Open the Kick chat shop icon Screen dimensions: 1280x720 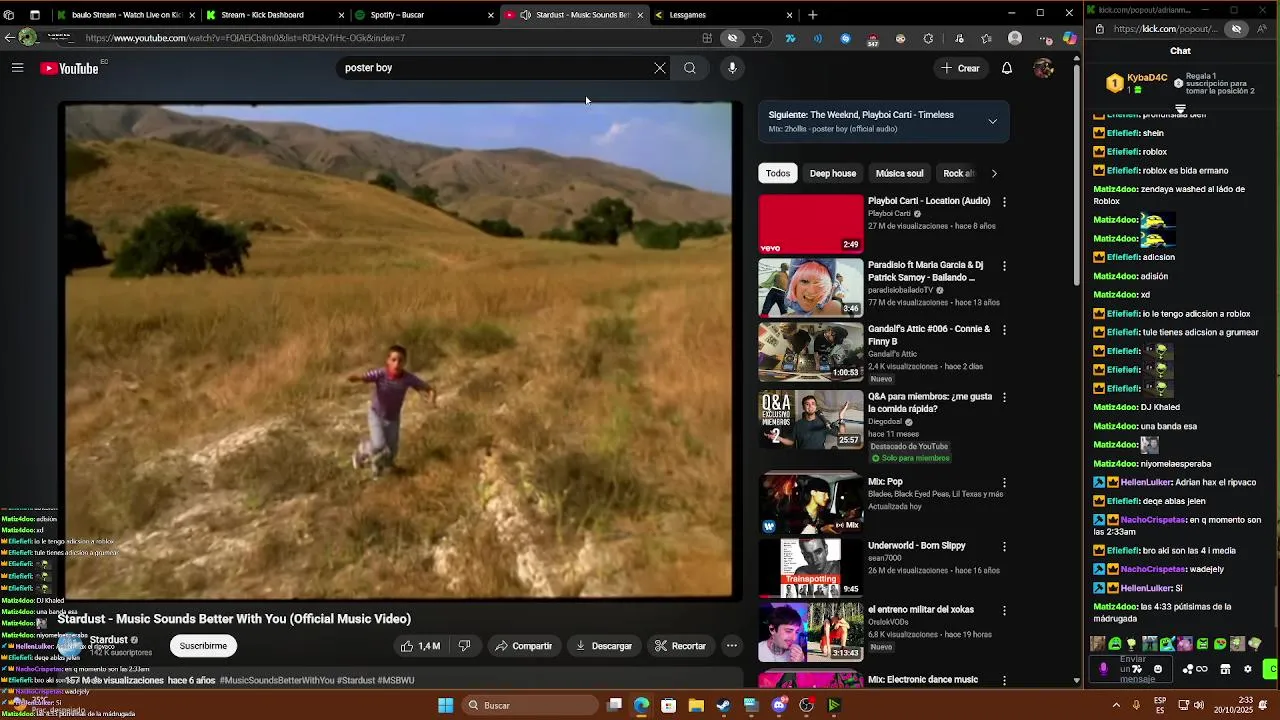click(1225, 669)
